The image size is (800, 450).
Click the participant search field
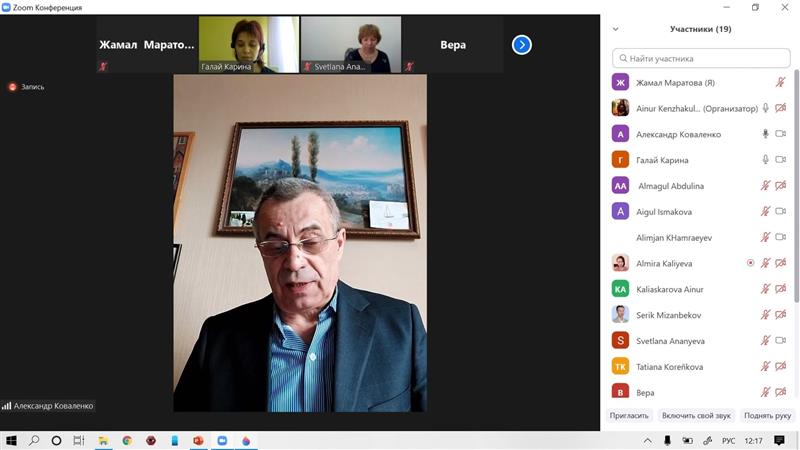pos(700,59)
